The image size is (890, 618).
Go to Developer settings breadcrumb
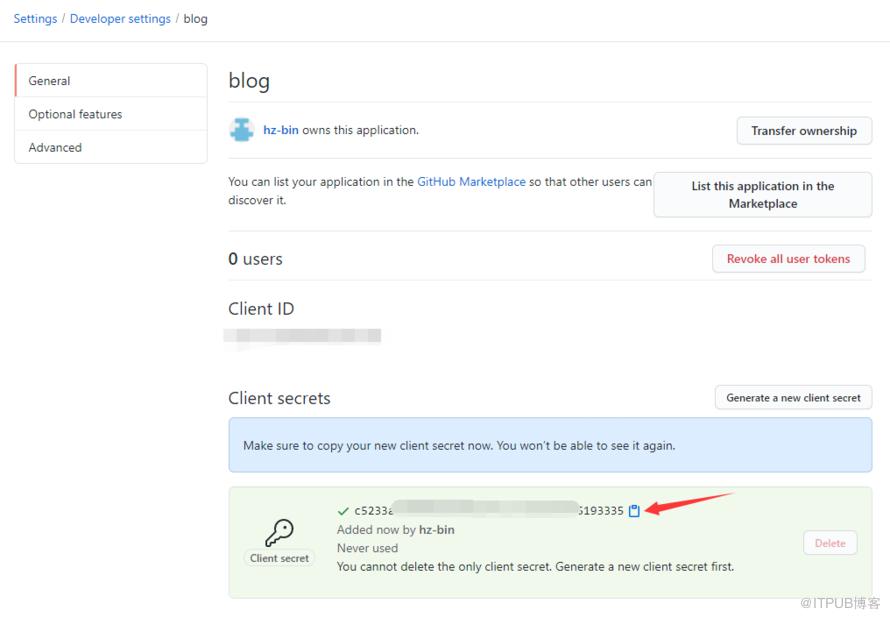[120, 19]
